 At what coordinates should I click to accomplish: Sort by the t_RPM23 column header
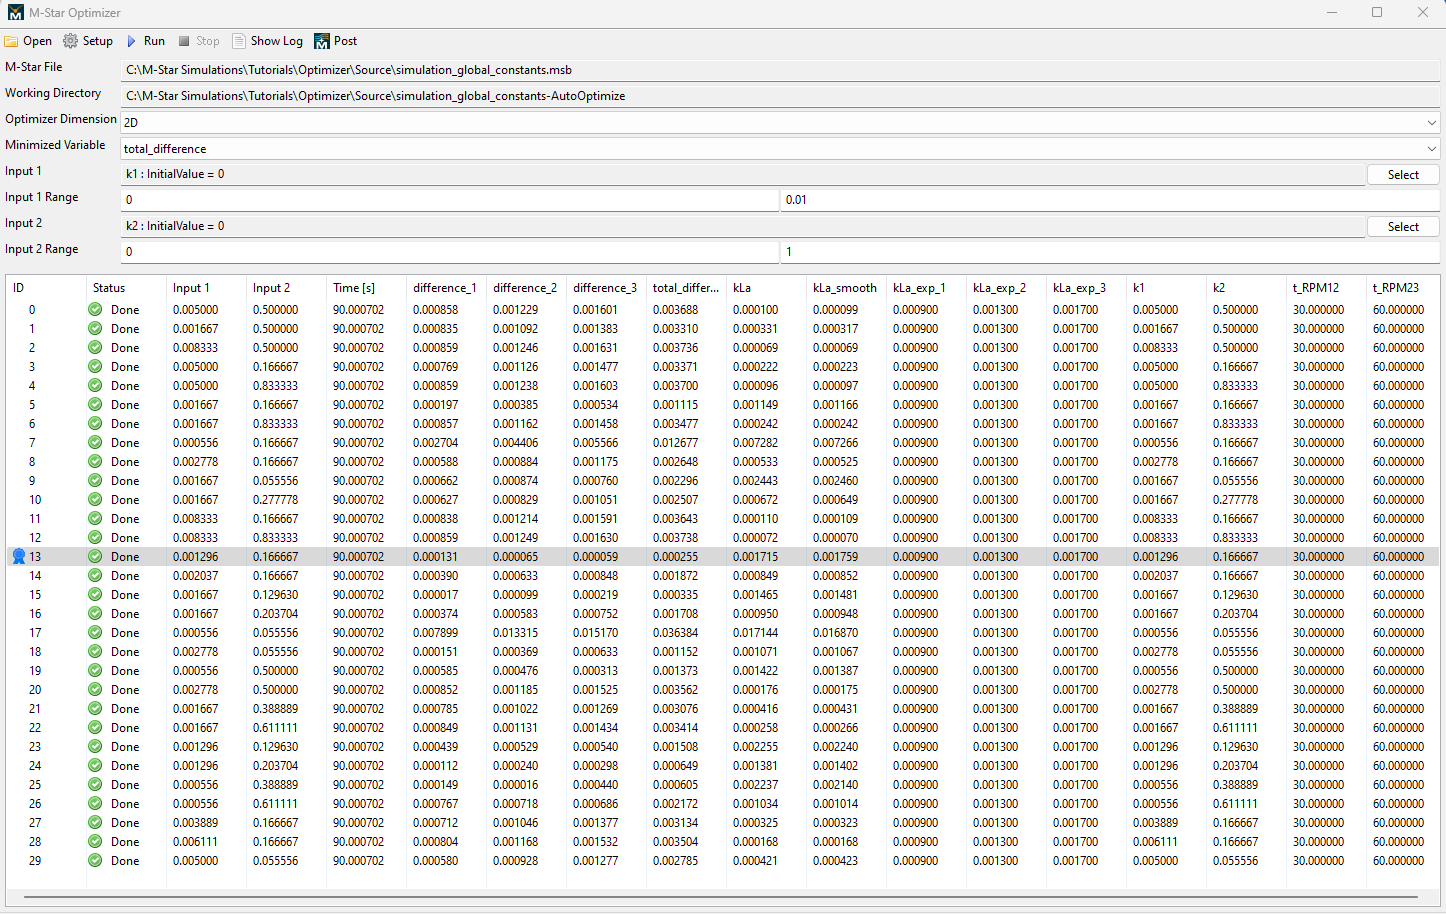point(1403,288)
